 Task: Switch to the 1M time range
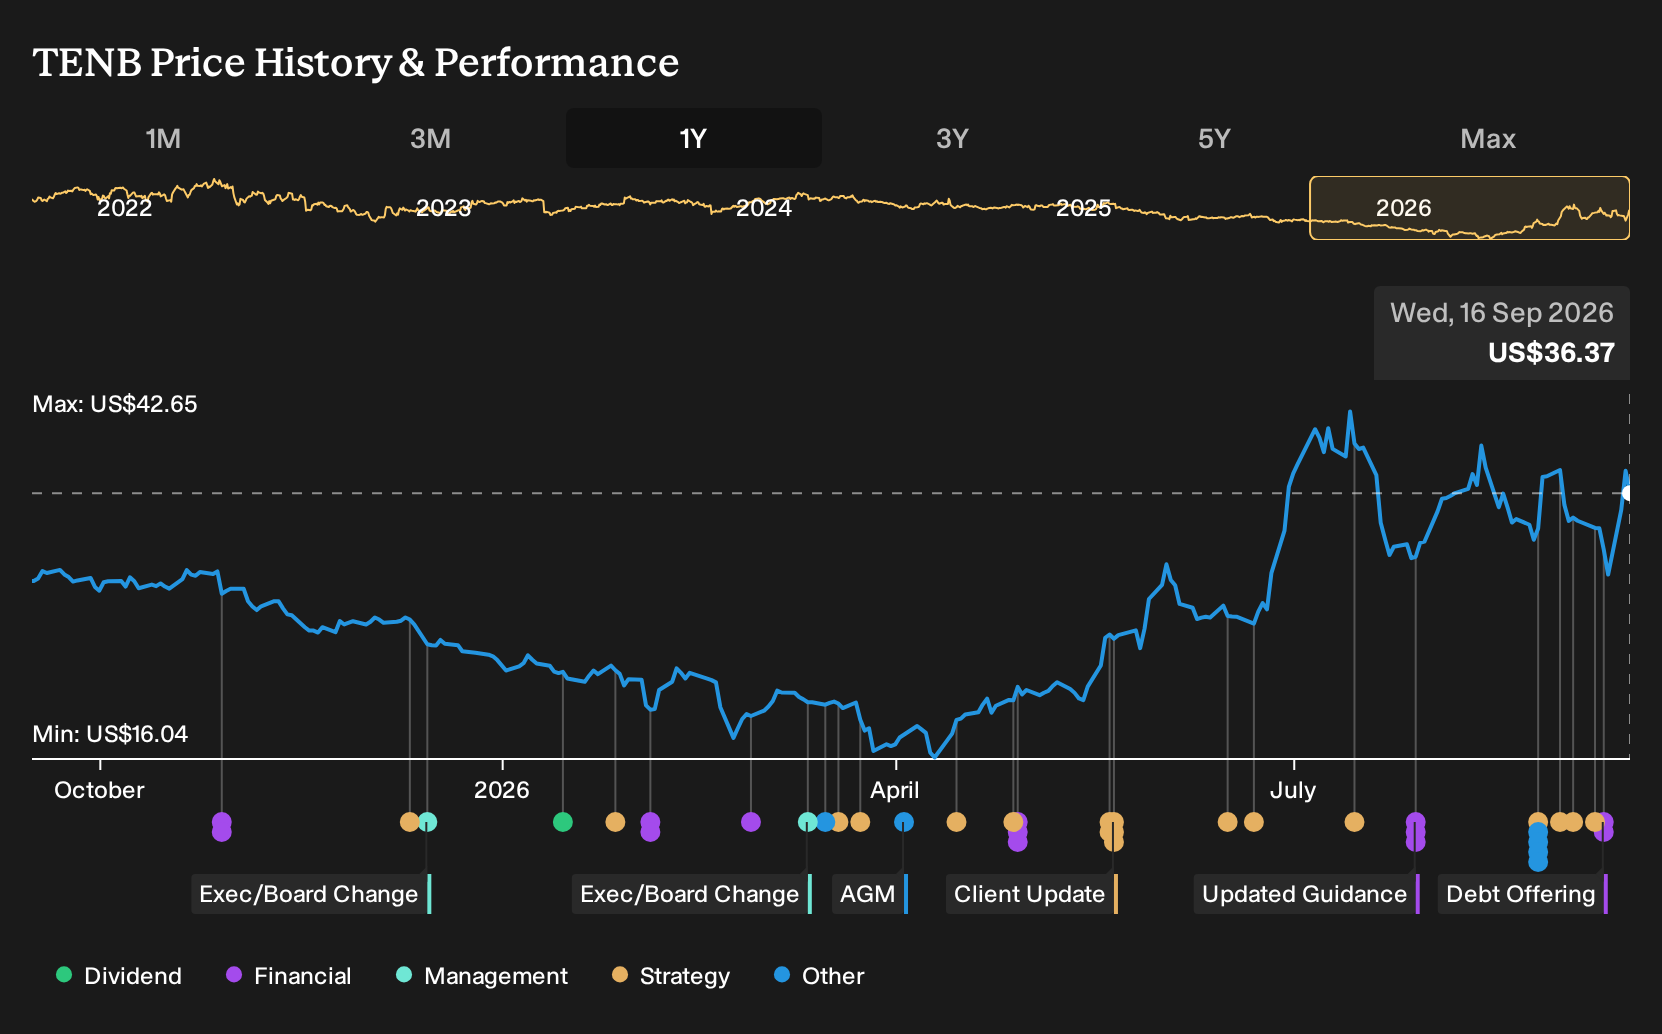(163, 138)
